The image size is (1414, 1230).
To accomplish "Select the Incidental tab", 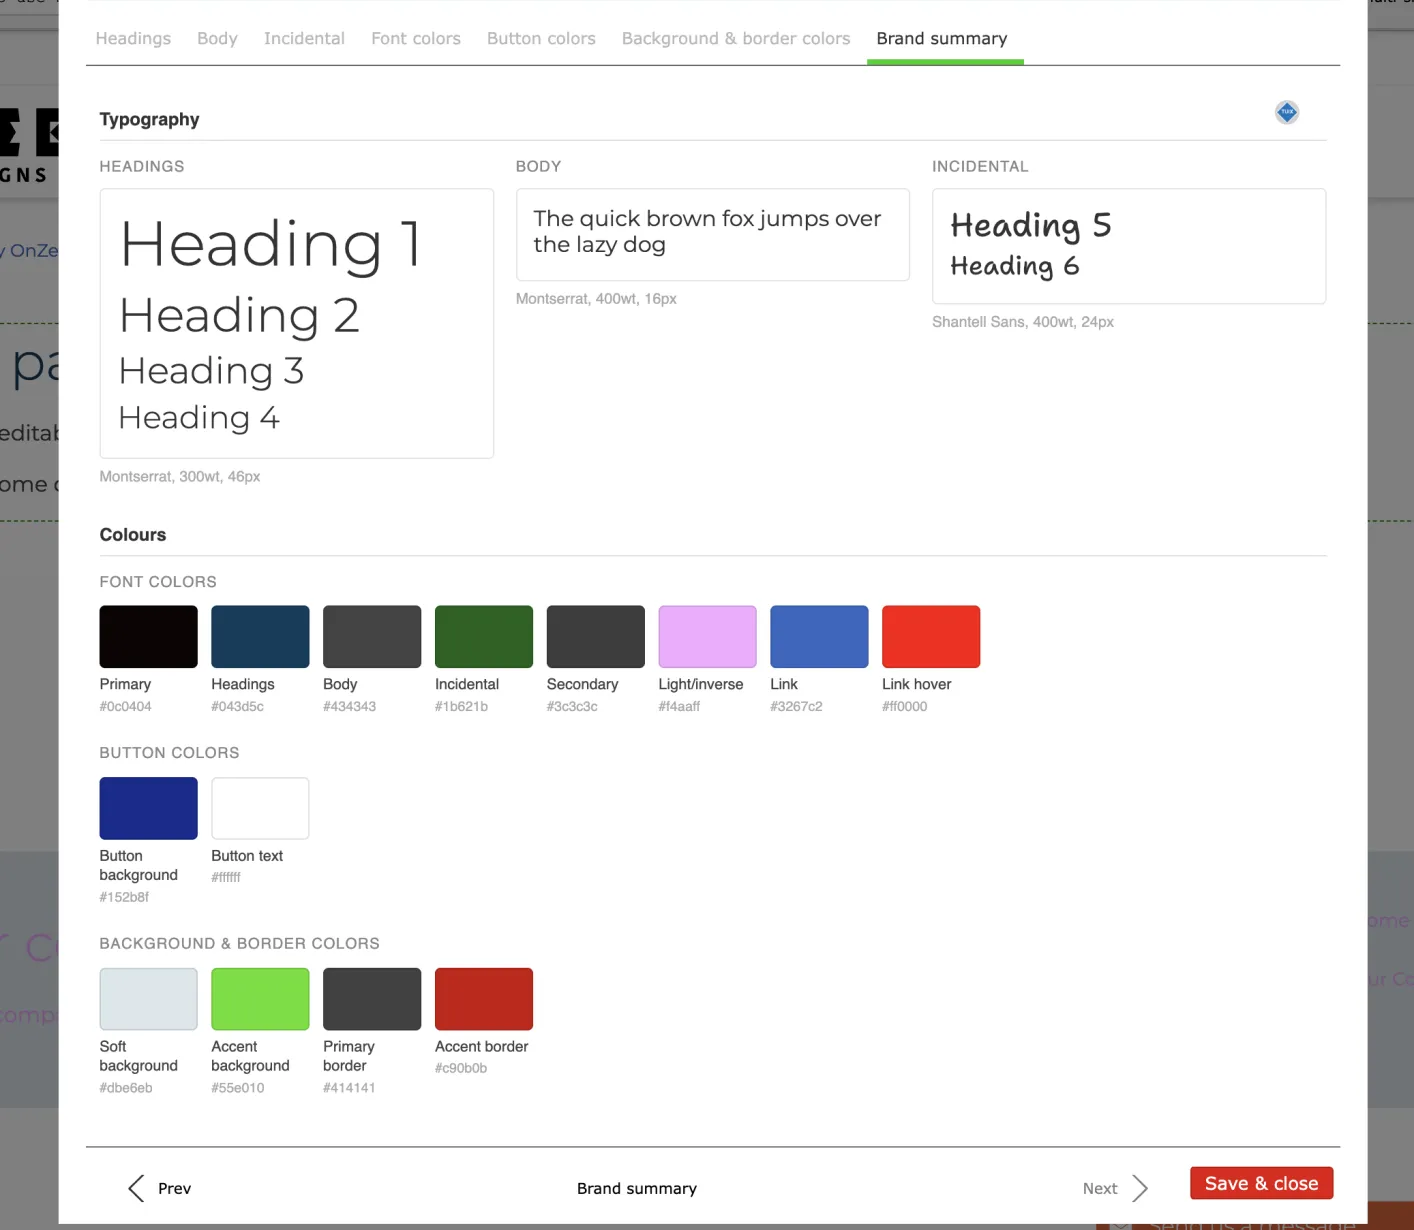I will [304, 38].
